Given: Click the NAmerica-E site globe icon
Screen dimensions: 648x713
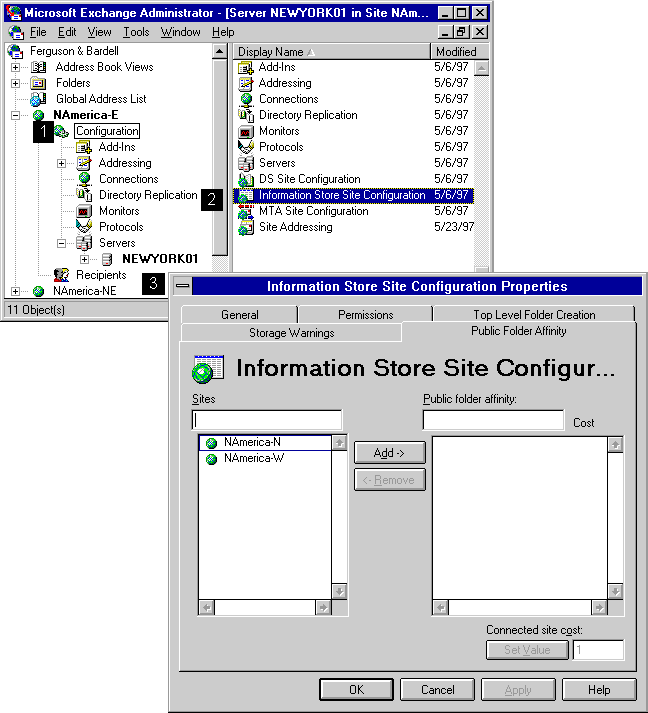Looking at the screenshot, I should coord(39,115).
